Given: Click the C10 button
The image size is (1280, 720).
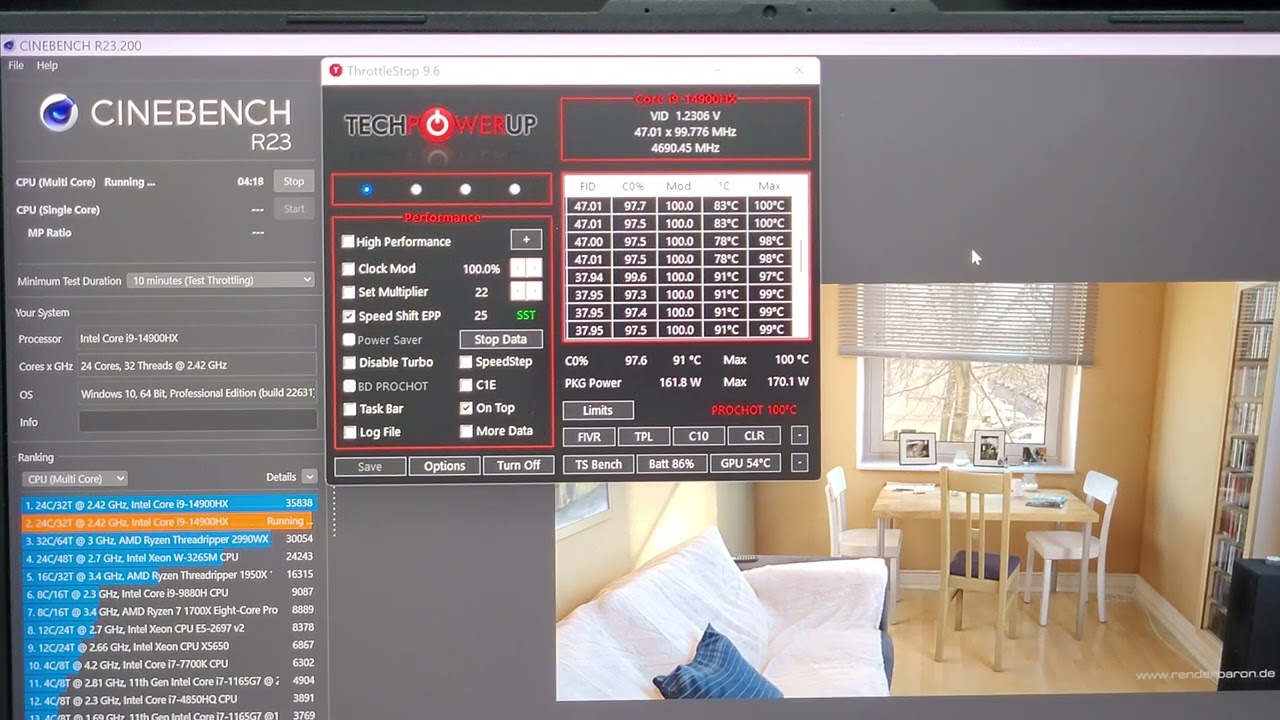Looking at the screenshot, I should [698, 436].
